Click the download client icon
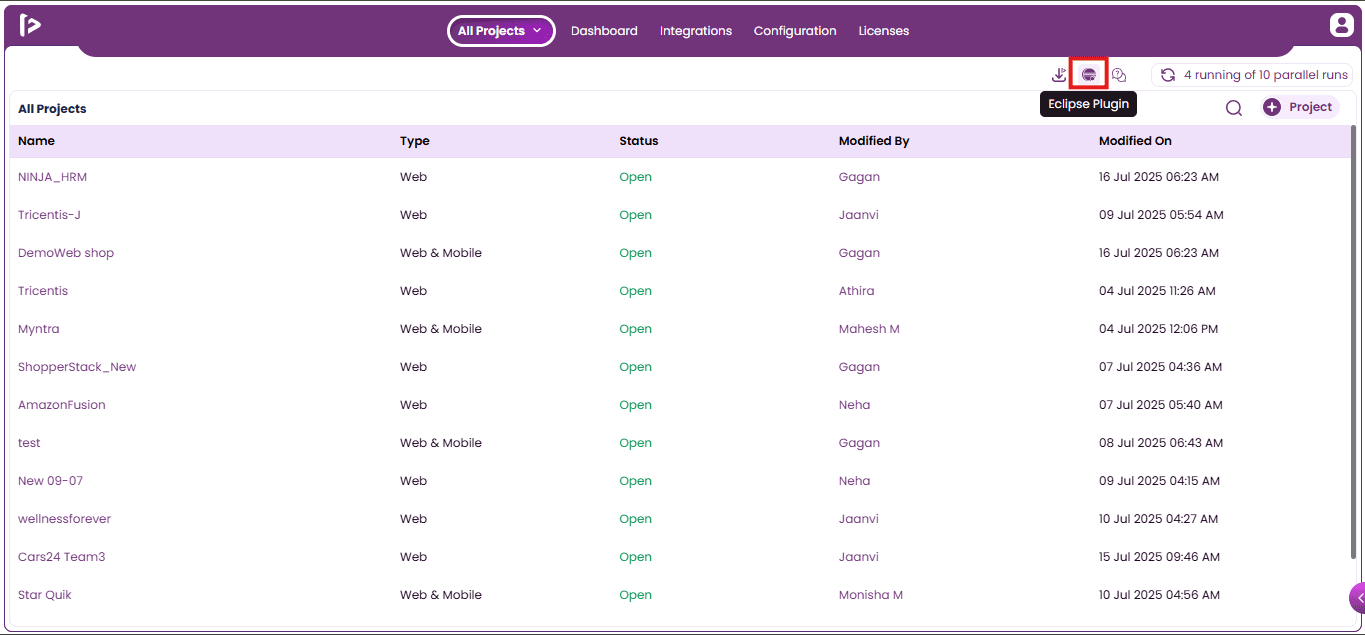The width and height of the screenshot is (1365, 635). (1060, 75)
